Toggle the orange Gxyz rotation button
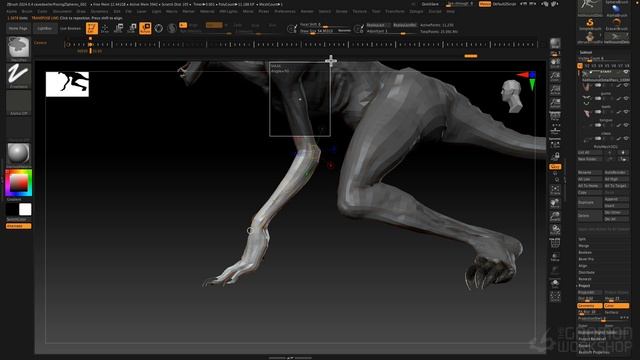Image resolution: width=640 pixels, height=360 pixels. click(x=555, y=167)
